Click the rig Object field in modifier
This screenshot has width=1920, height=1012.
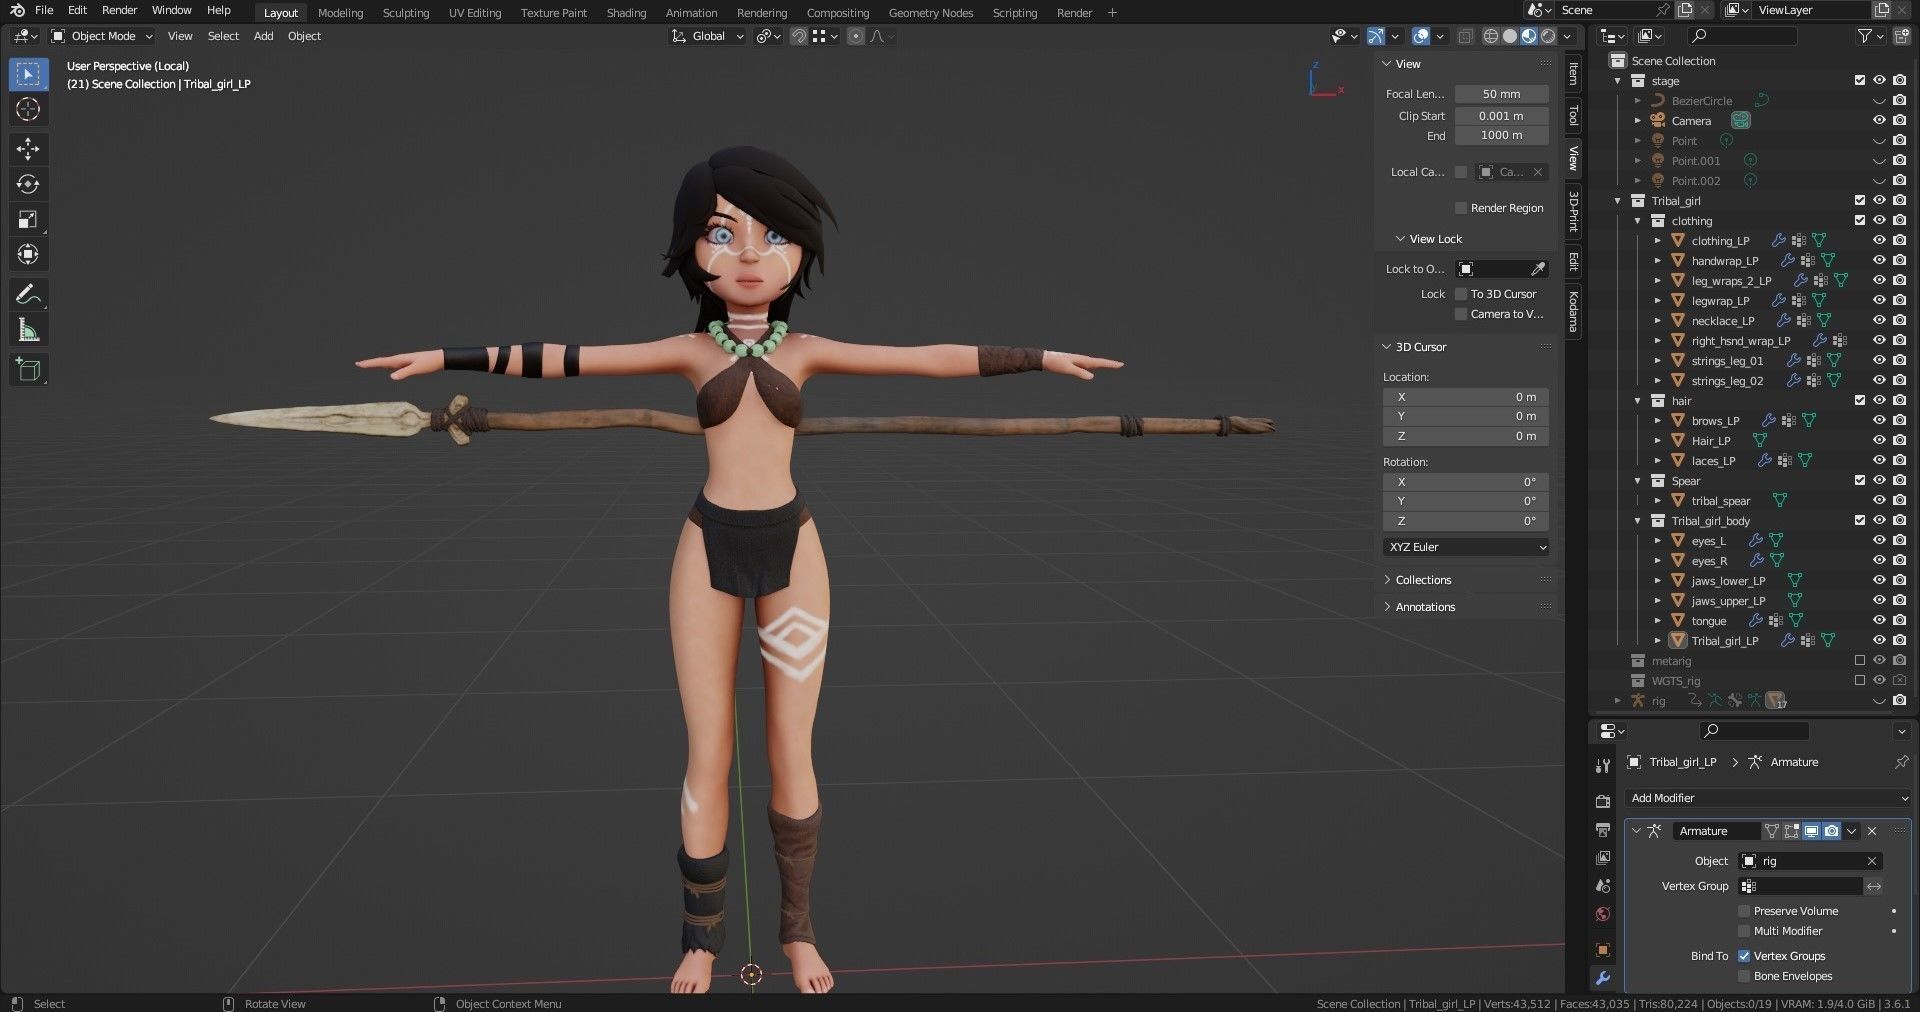1811,861
